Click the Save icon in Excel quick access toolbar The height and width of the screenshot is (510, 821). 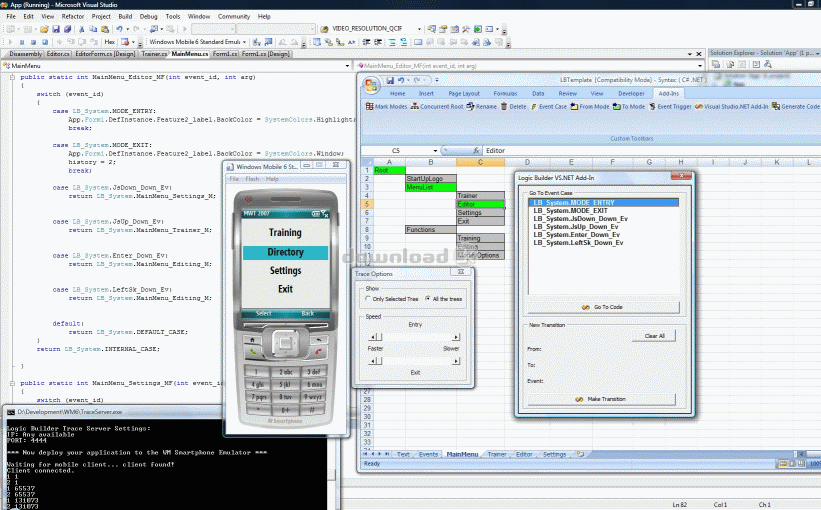click(x=390, y=80)
